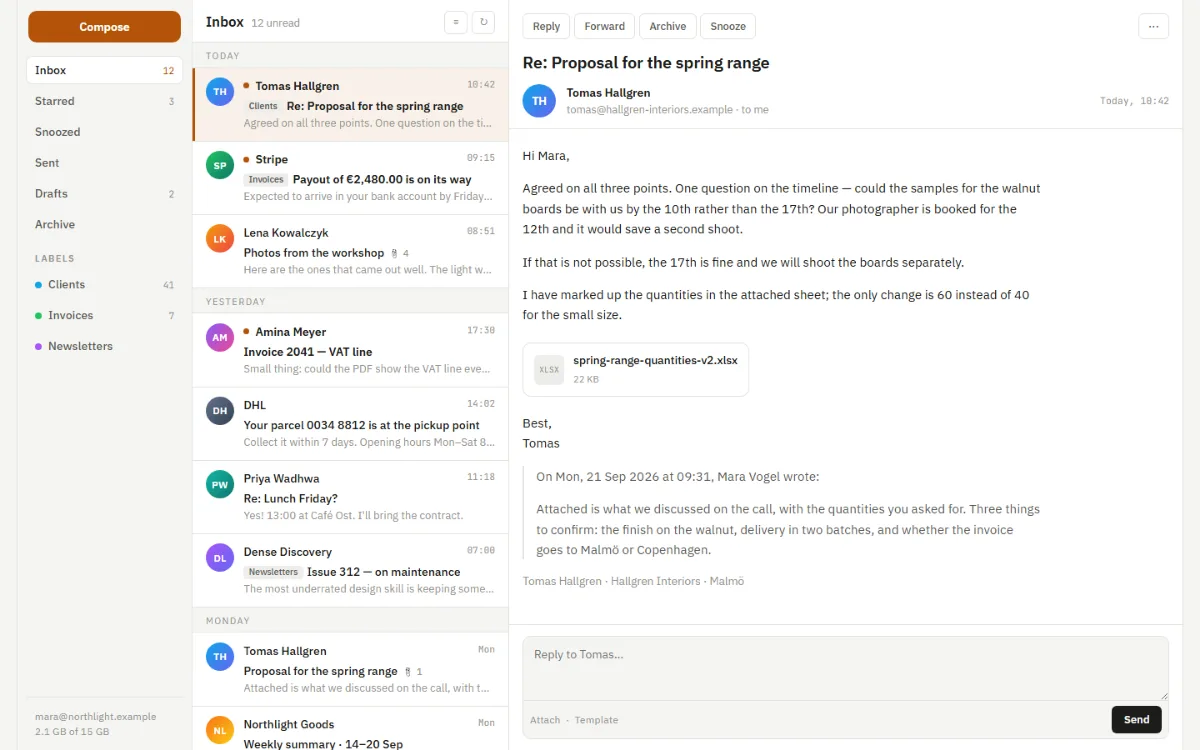Click the Clients tag on the selected email
Image resolution: width=1200 pixels, height=750 pixels.
(263, 106)
